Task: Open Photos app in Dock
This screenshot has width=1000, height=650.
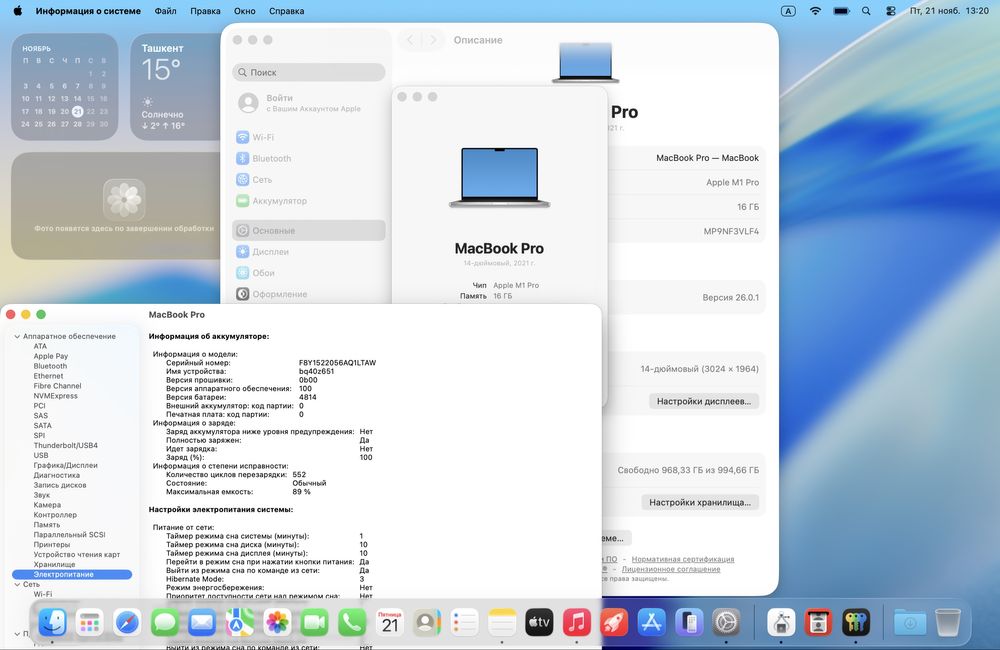Action: coord(277,622)
